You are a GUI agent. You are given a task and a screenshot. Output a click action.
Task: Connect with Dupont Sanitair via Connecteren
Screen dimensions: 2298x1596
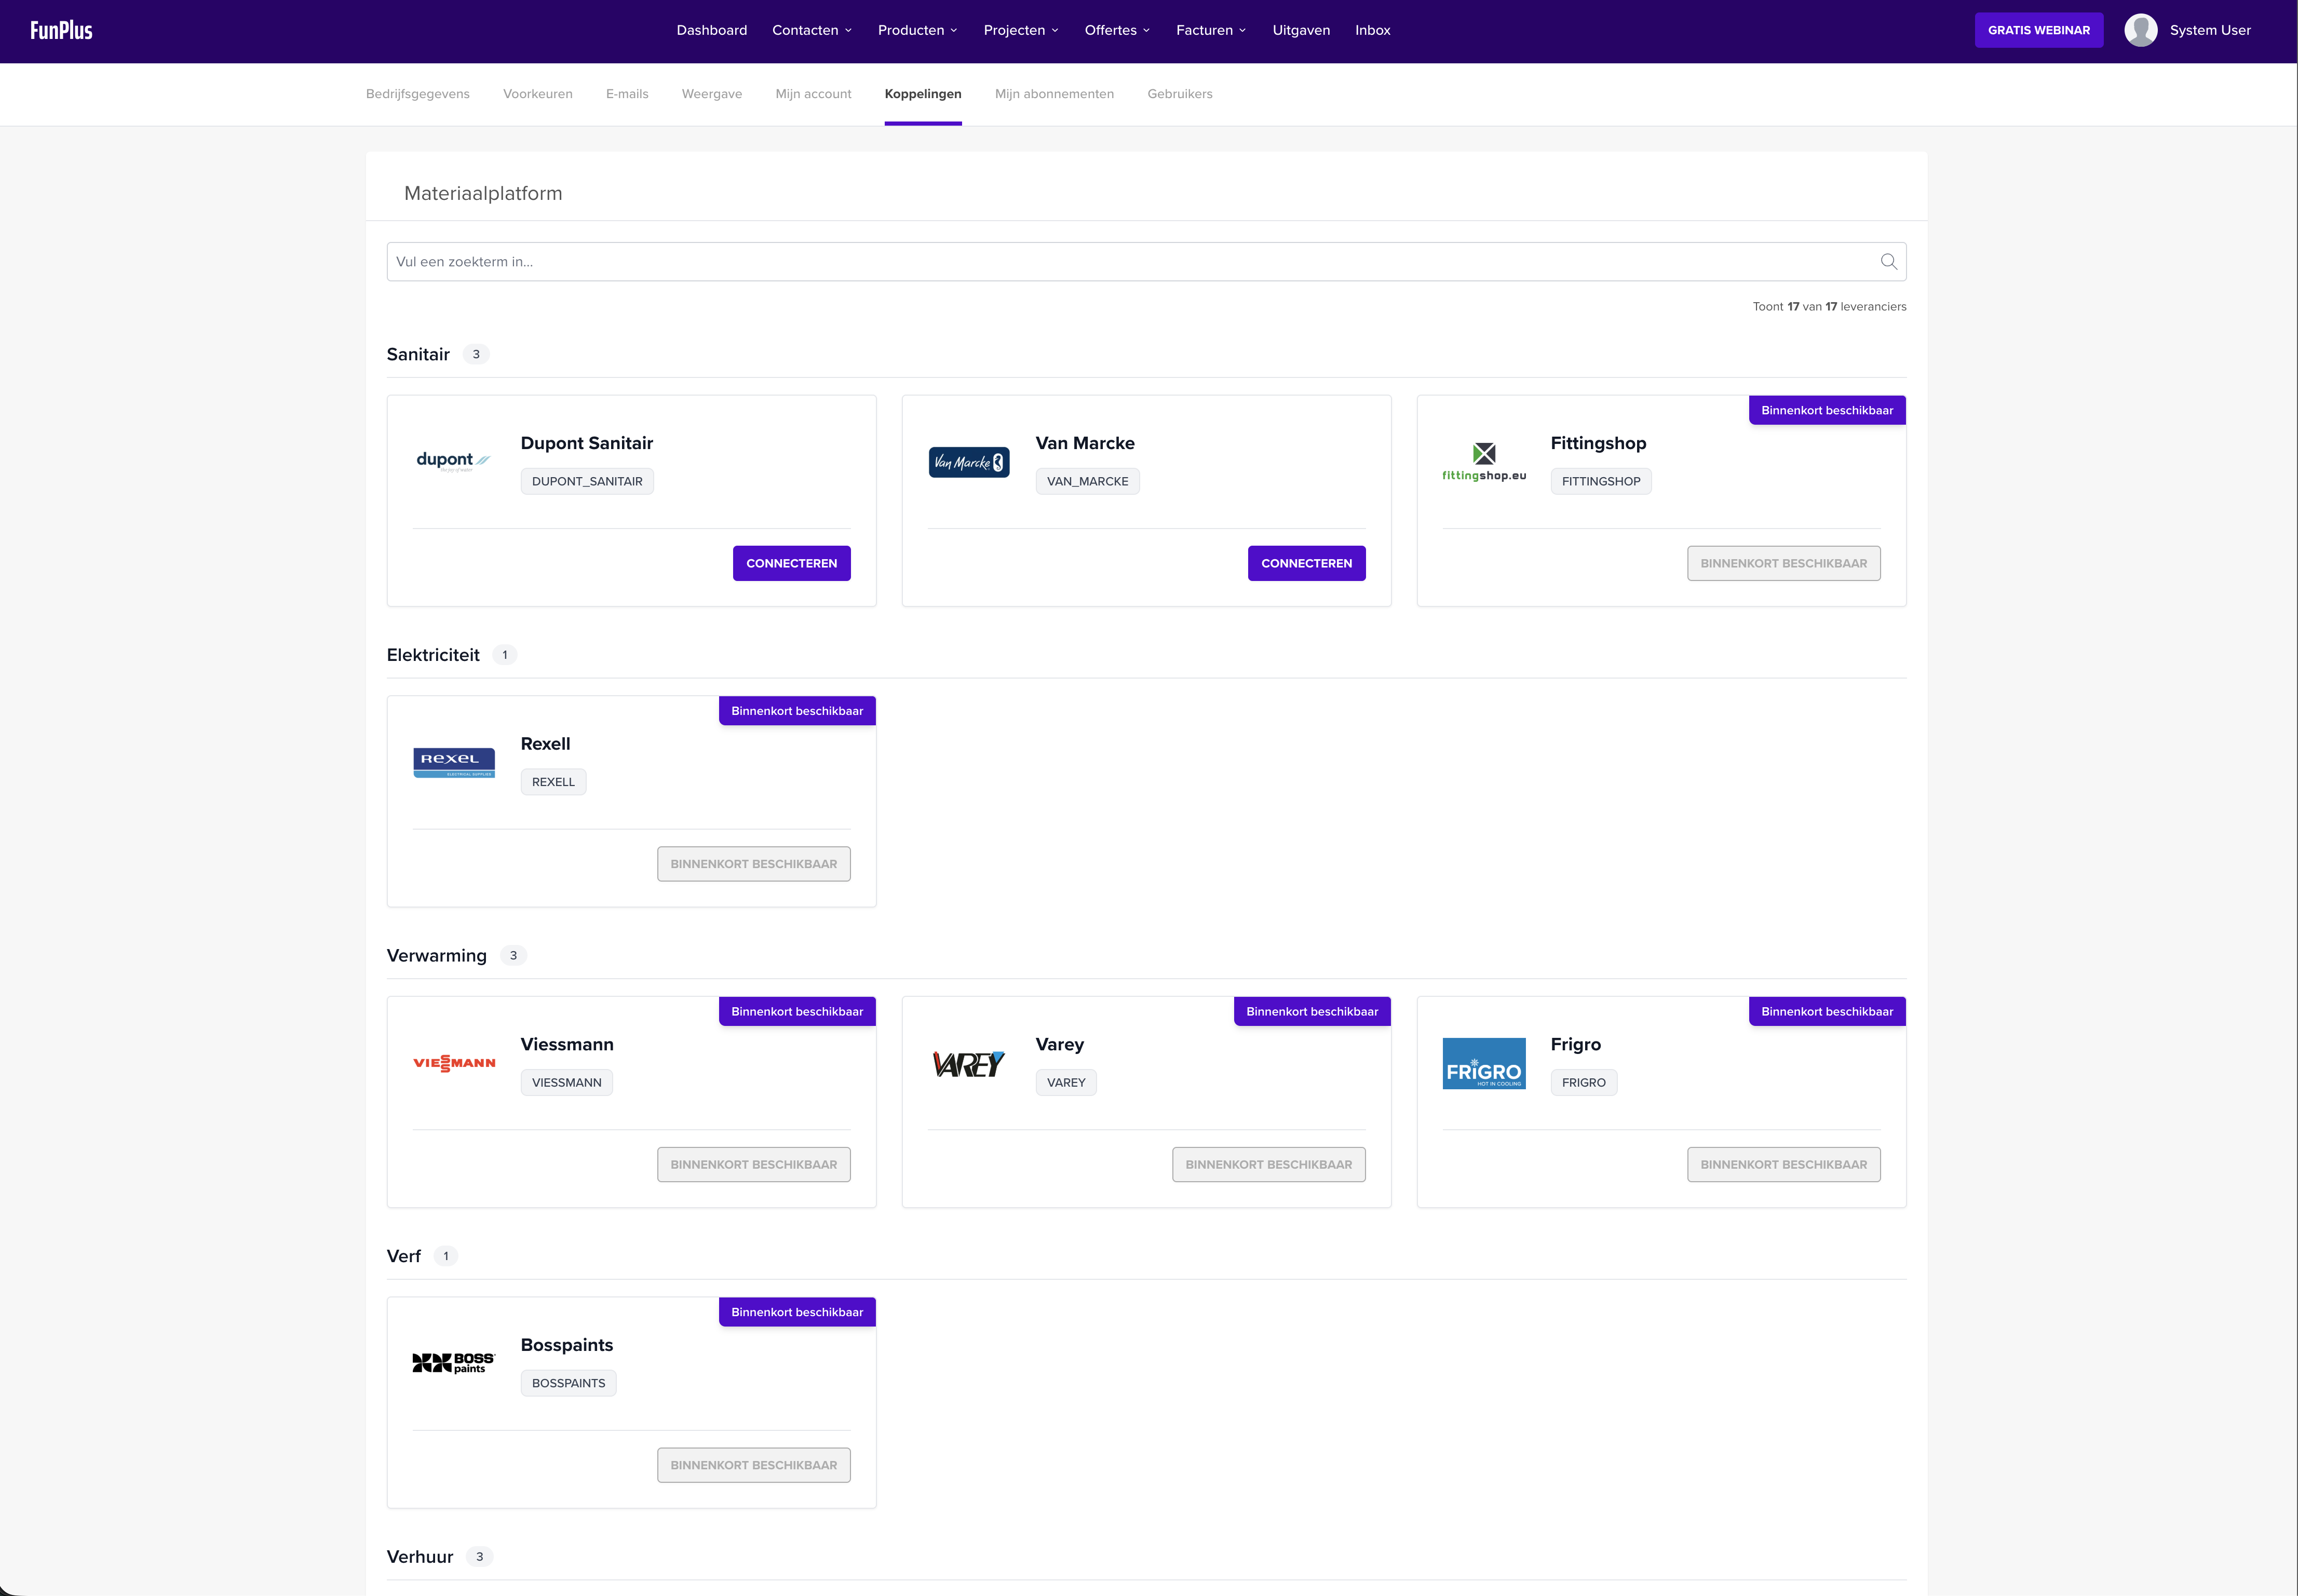click(791, 563)
